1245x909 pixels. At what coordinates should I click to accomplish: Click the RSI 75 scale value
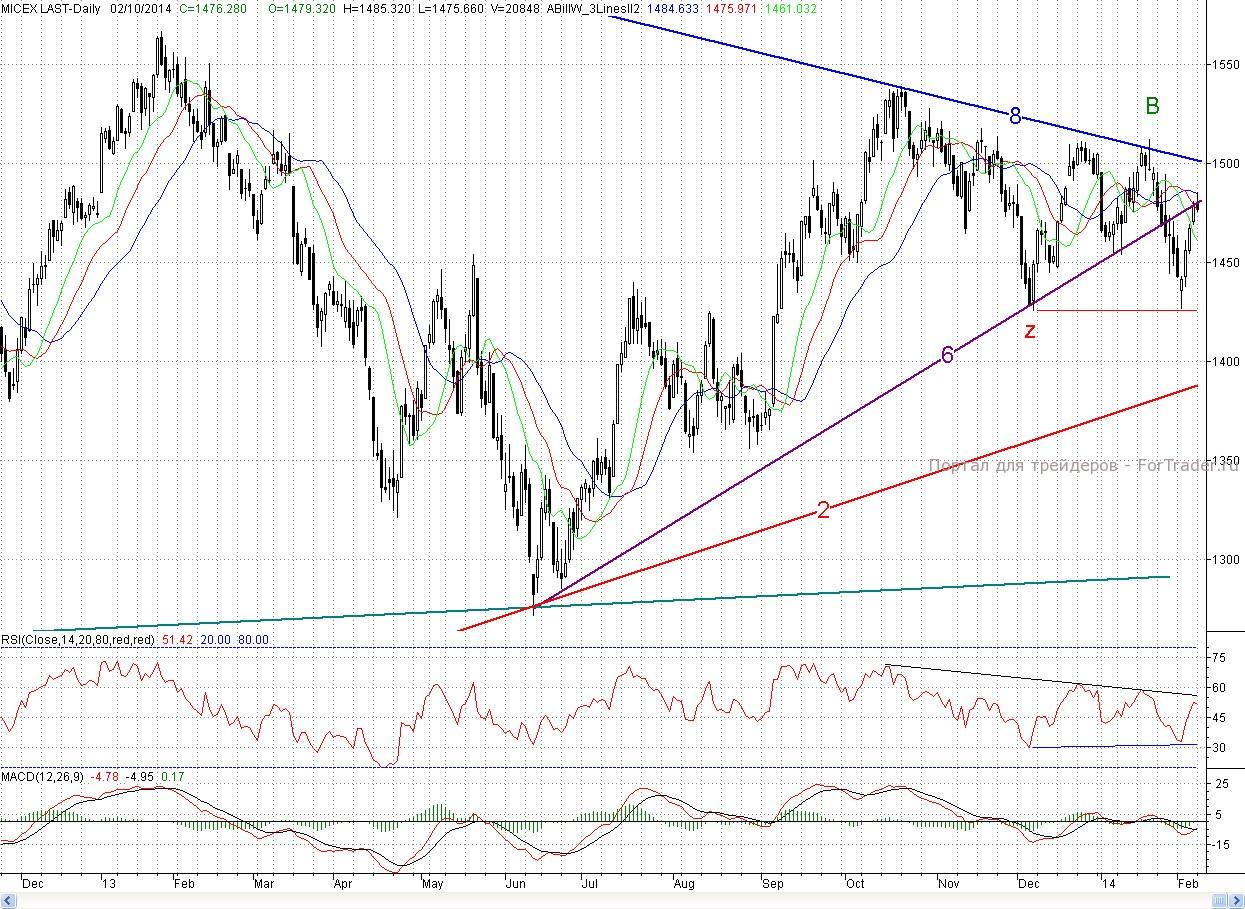1219,658
